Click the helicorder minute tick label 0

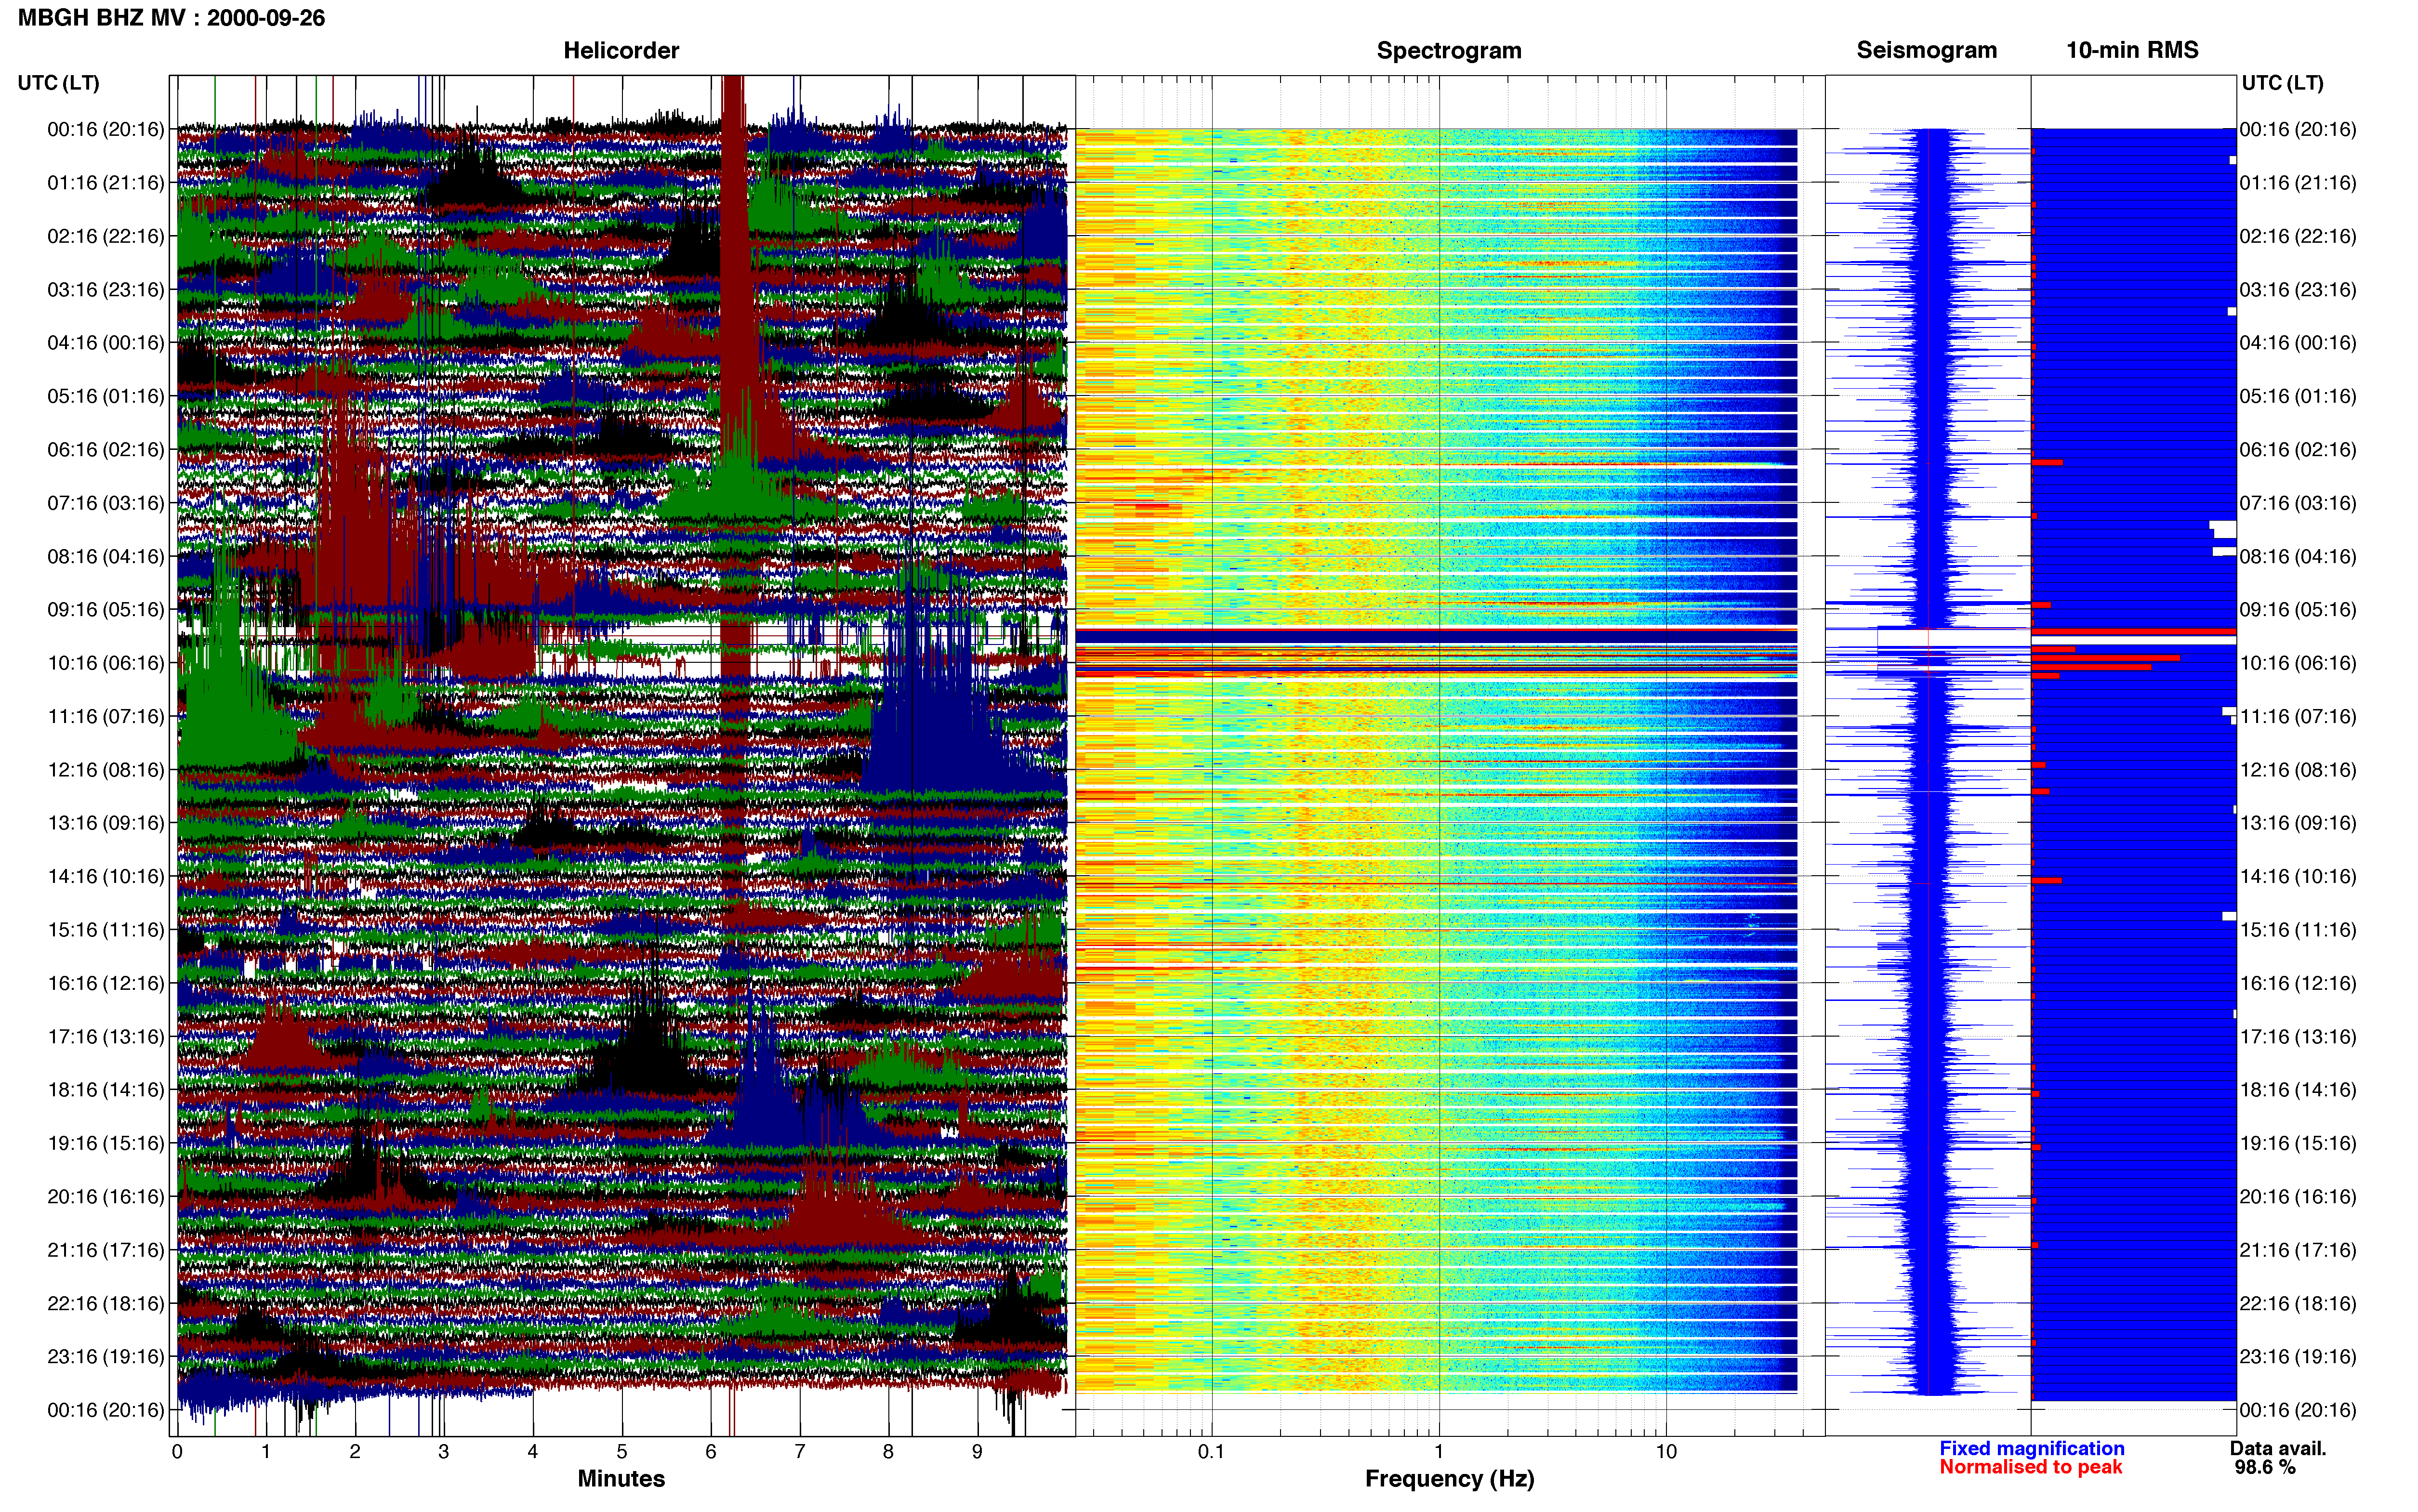click(x=177, y=1452)
